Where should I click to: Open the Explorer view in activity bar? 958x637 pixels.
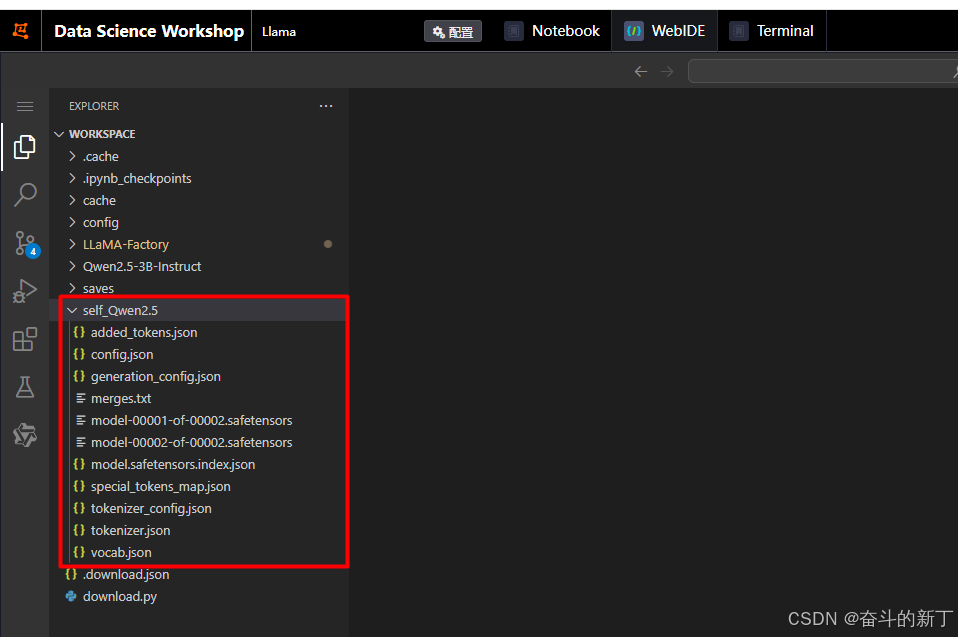click(x=24, y=147)
